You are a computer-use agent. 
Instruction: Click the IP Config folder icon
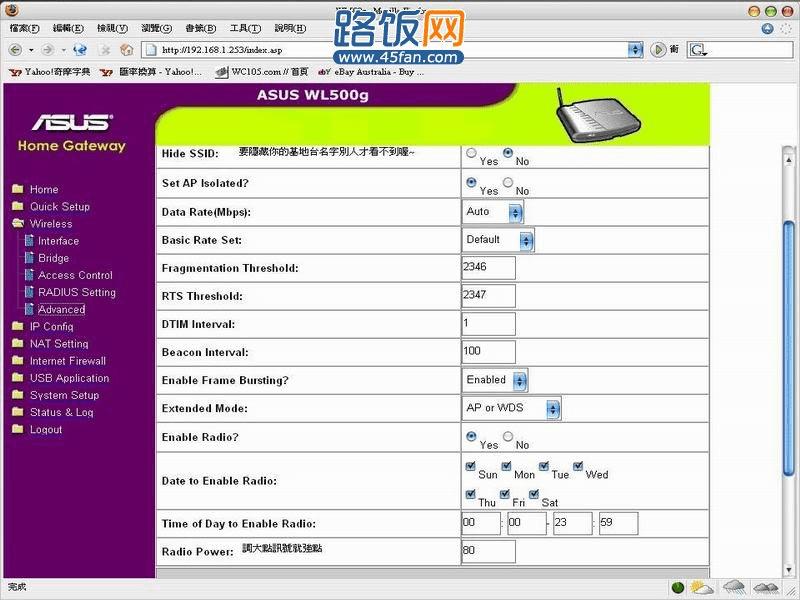(18, 326)
